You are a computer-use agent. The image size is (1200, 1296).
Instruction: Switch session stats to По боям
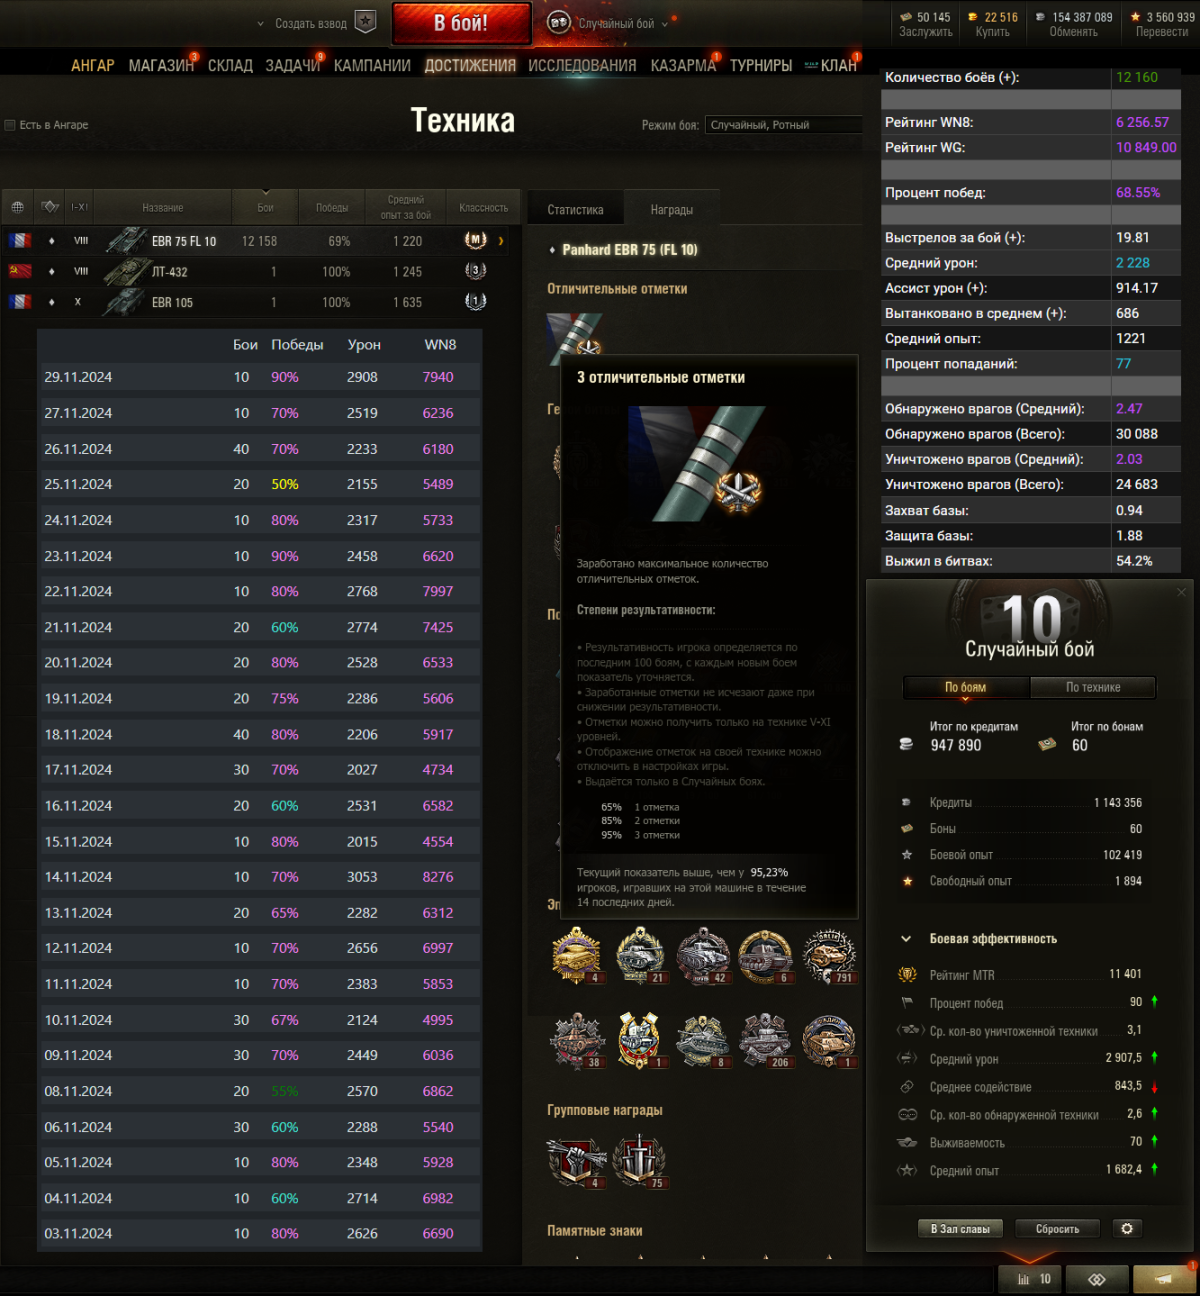pos(965,687)
